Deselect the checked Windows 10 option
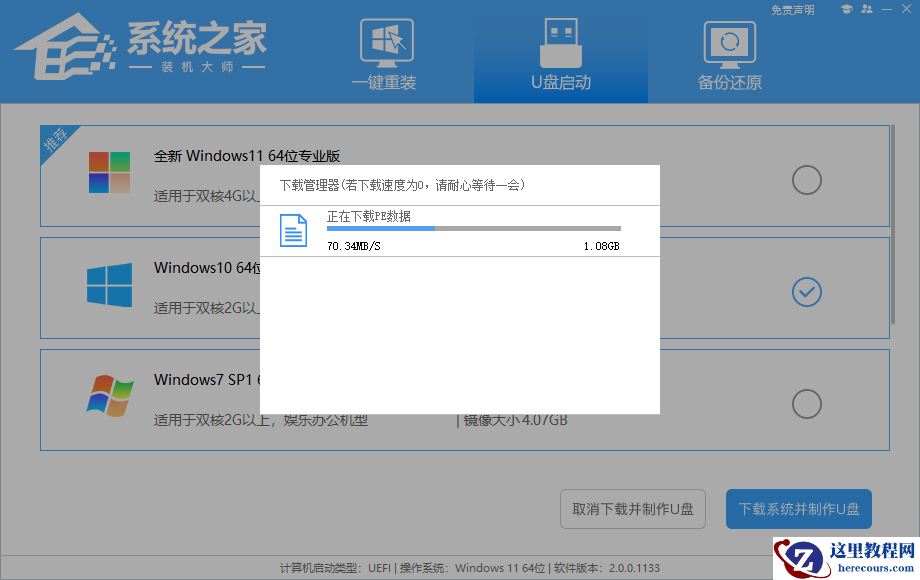 [x=806, y=292]
